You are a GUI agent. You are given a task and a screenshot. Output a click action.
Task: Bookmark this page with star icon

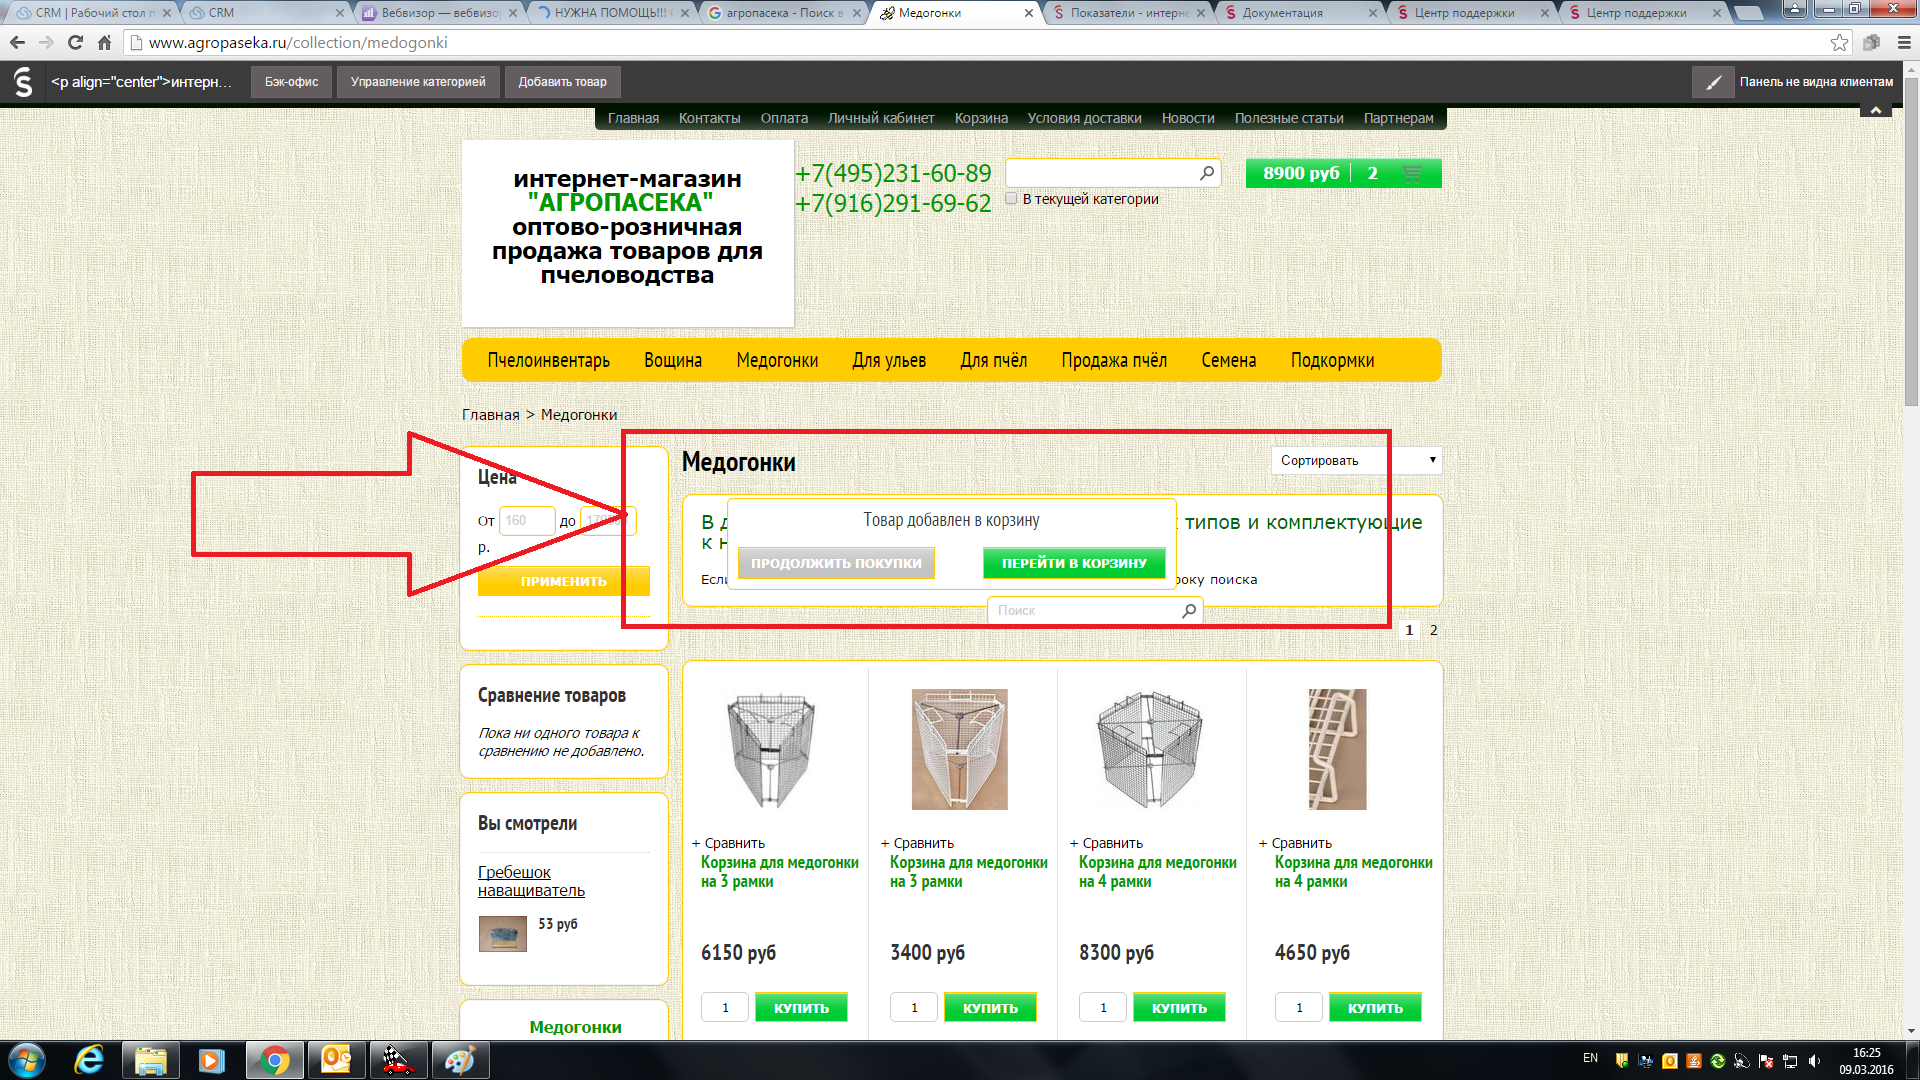tap(1839, 42)
